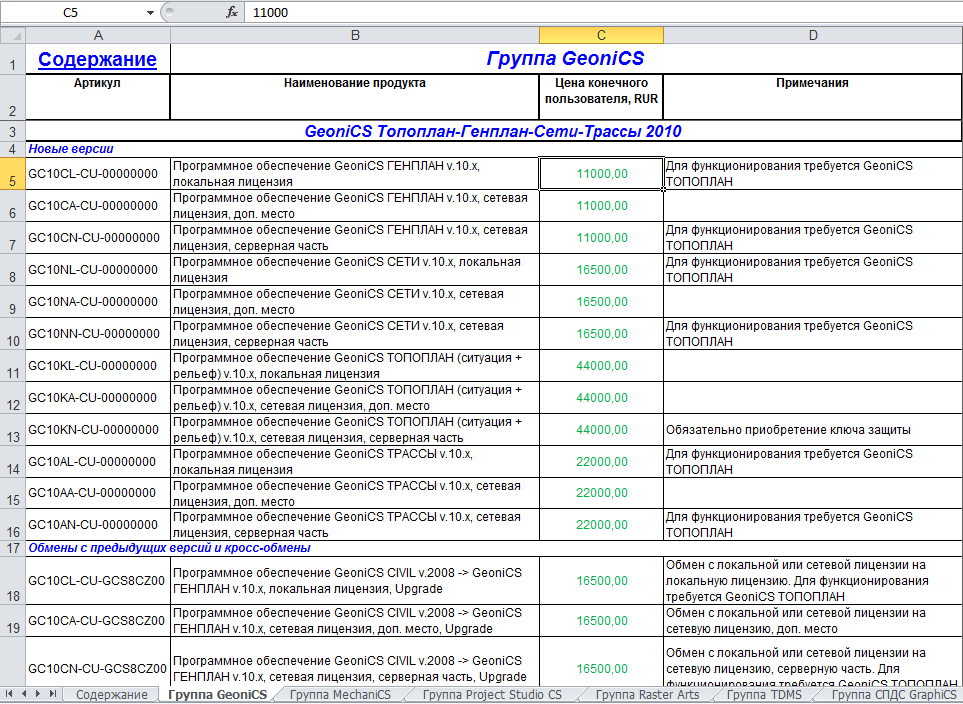Click price 22000,00 in row 14
Viewport: 963px width, 704px height.
601,461
